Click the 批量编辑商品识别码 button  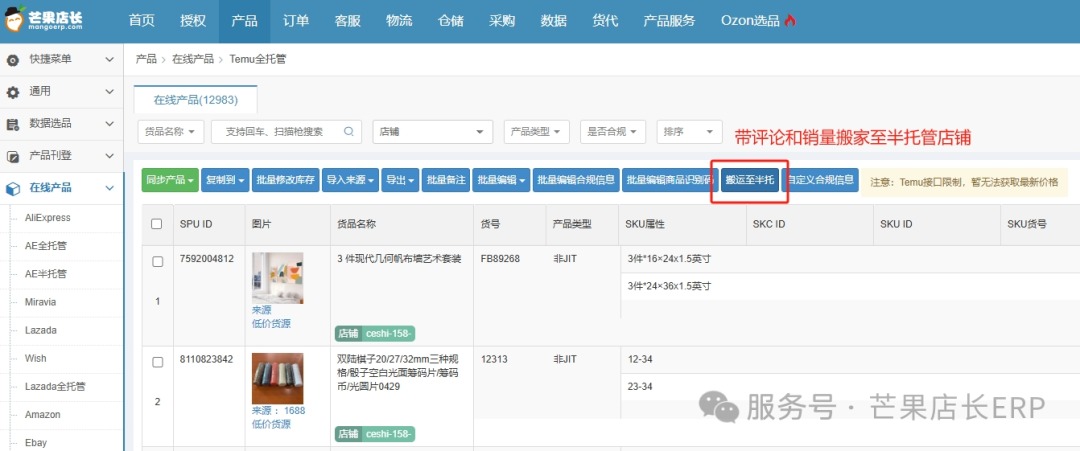[x=670, y=180]
